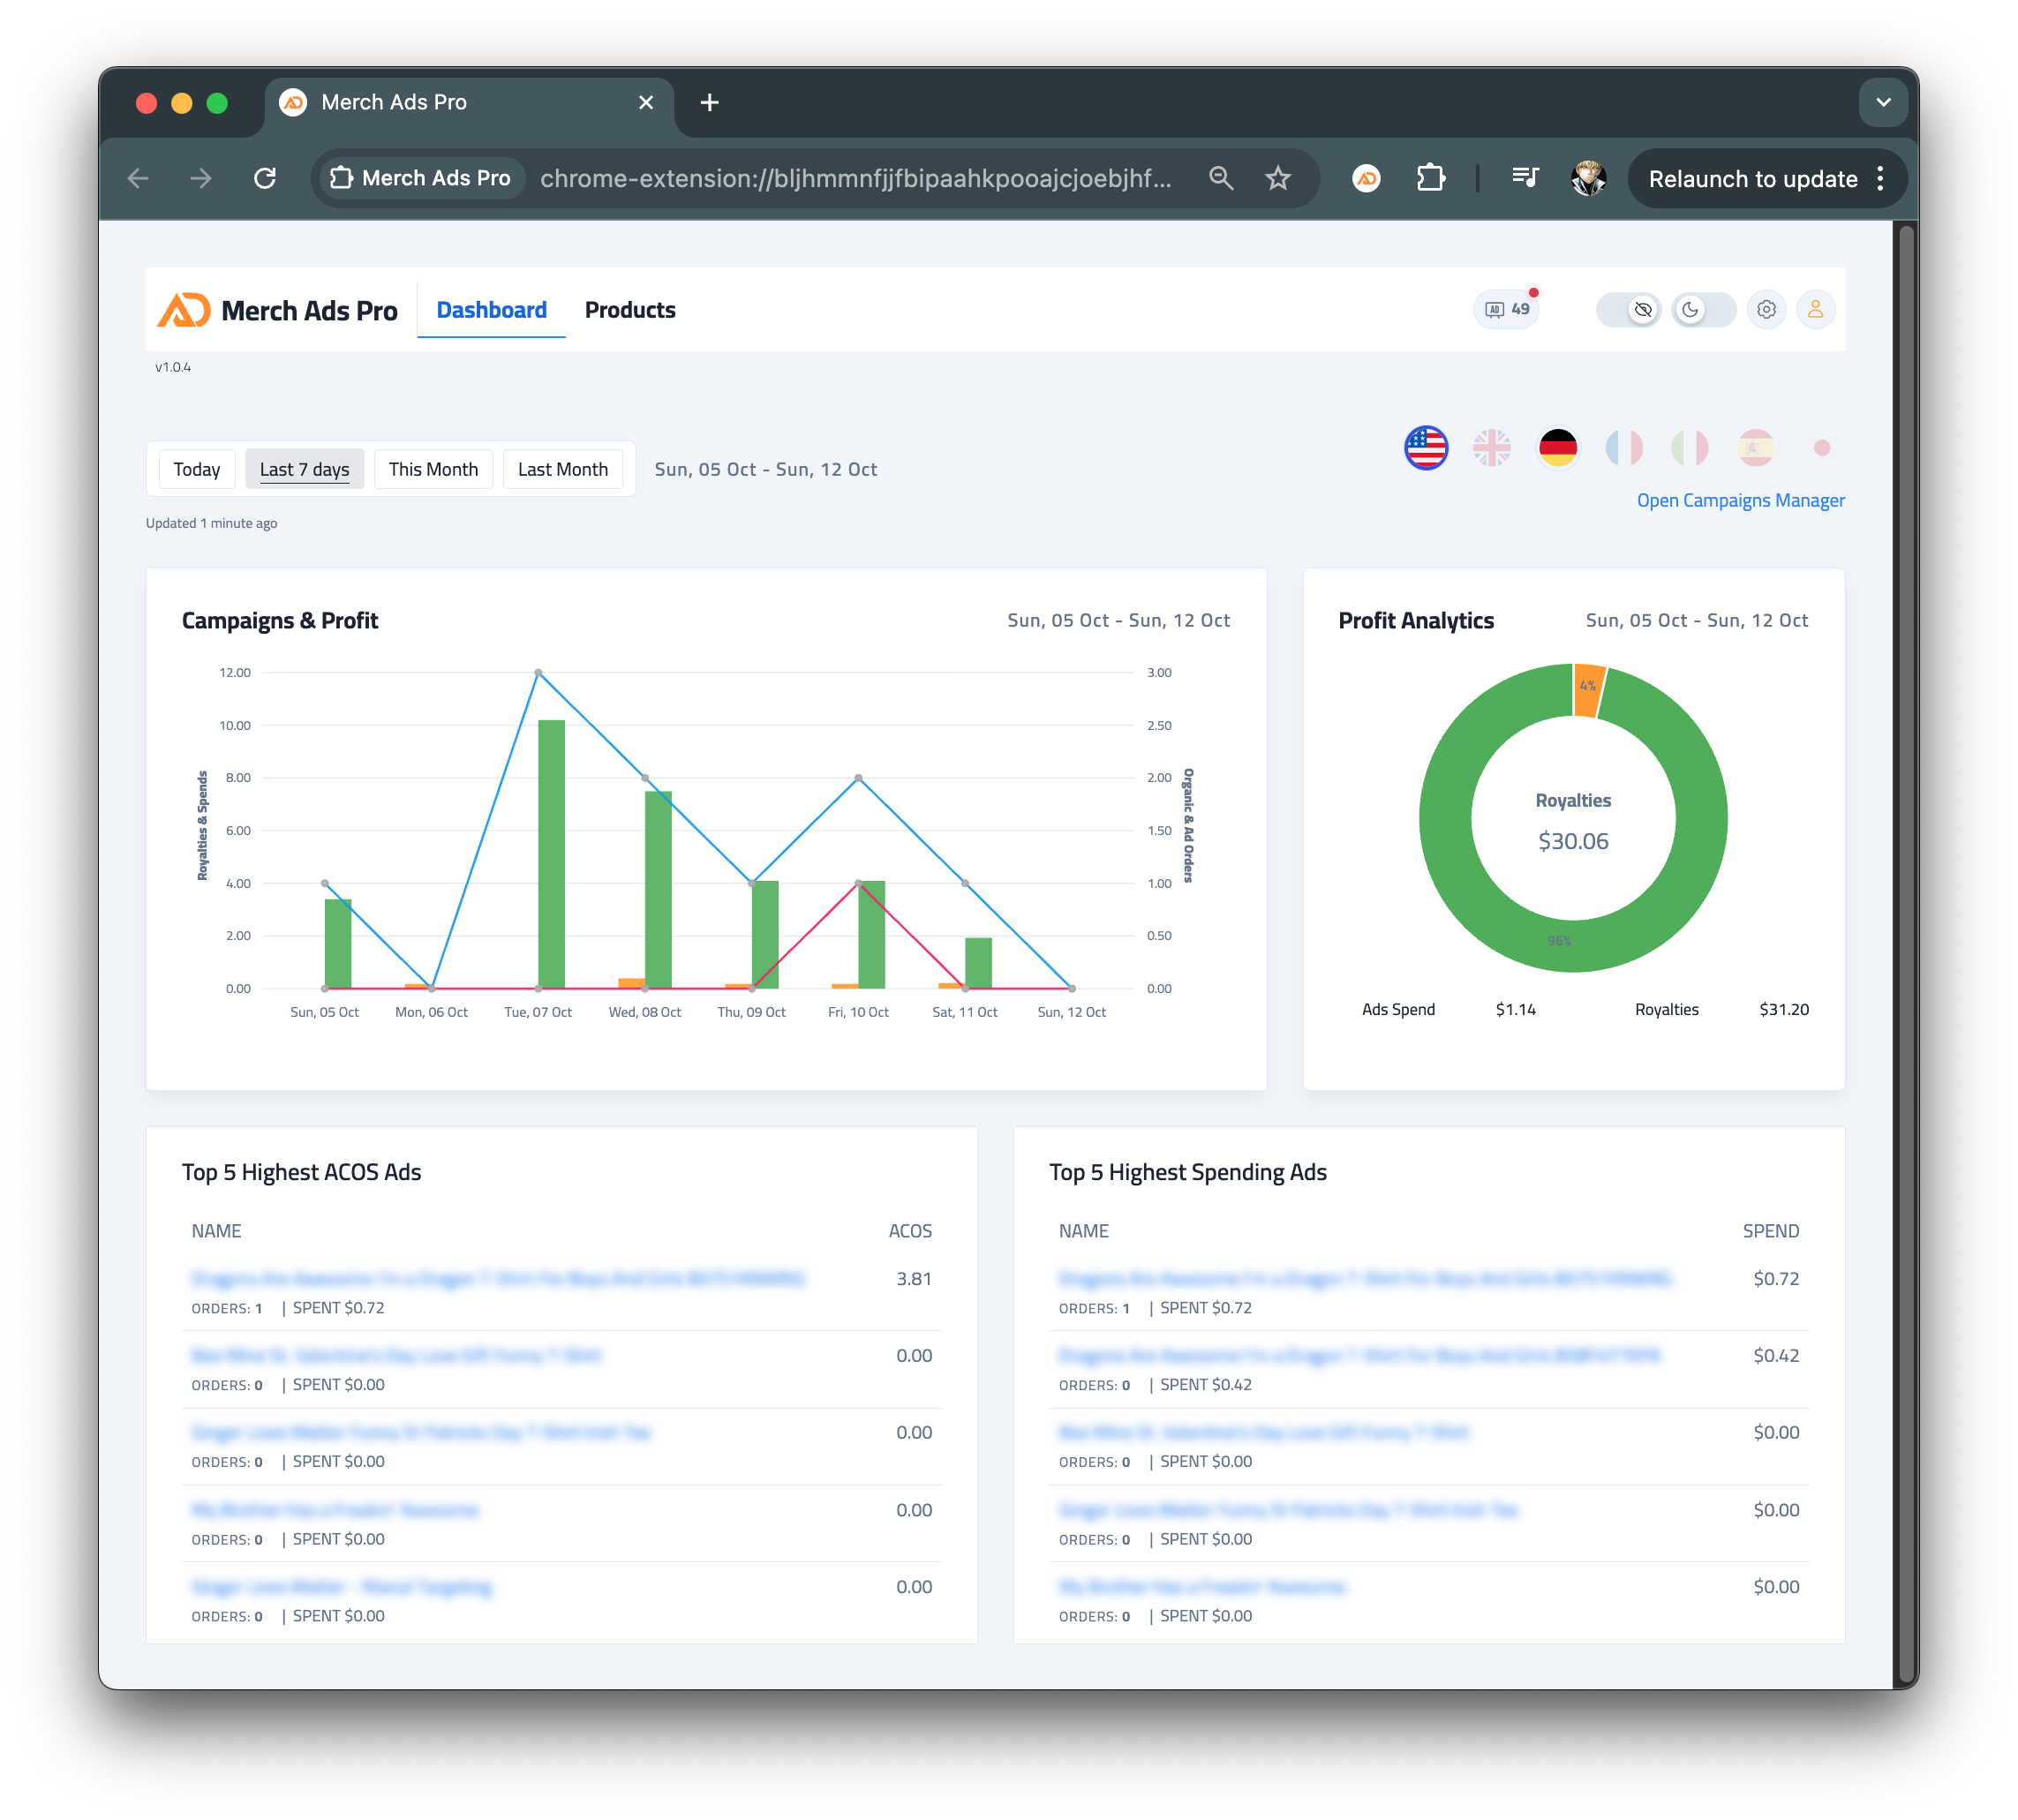Toggle the blur visibility switch
2018x1820 pixels.
(x=1639, y=310)
